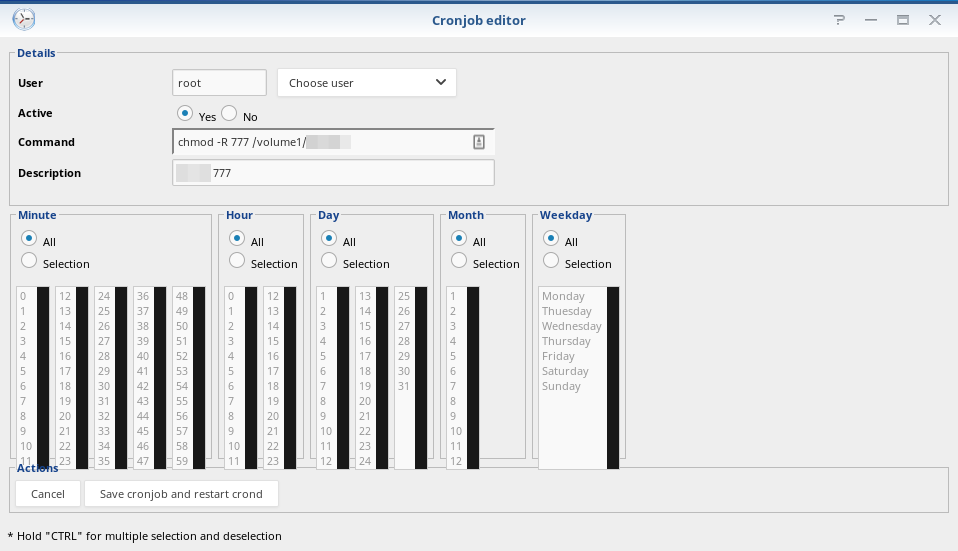Click into the Description input field
This screenshot has width=958, height=551.
coord(333,173)
